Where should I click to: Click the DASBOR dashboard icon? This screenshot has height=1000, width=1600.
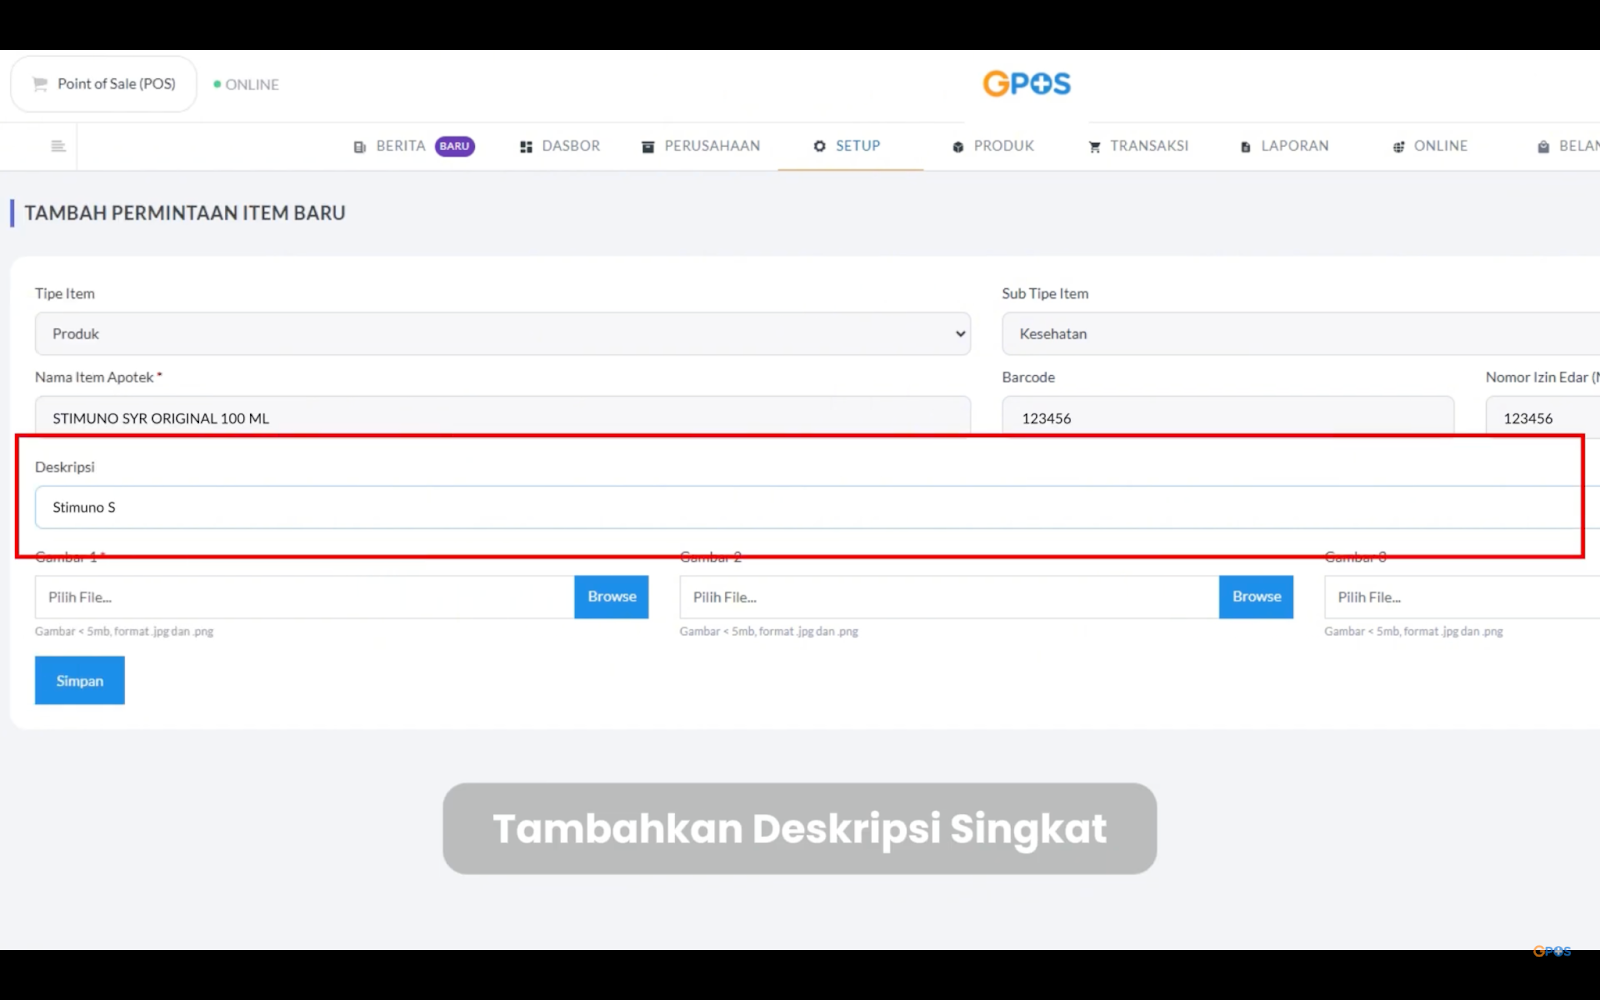(x=526, y=147)
